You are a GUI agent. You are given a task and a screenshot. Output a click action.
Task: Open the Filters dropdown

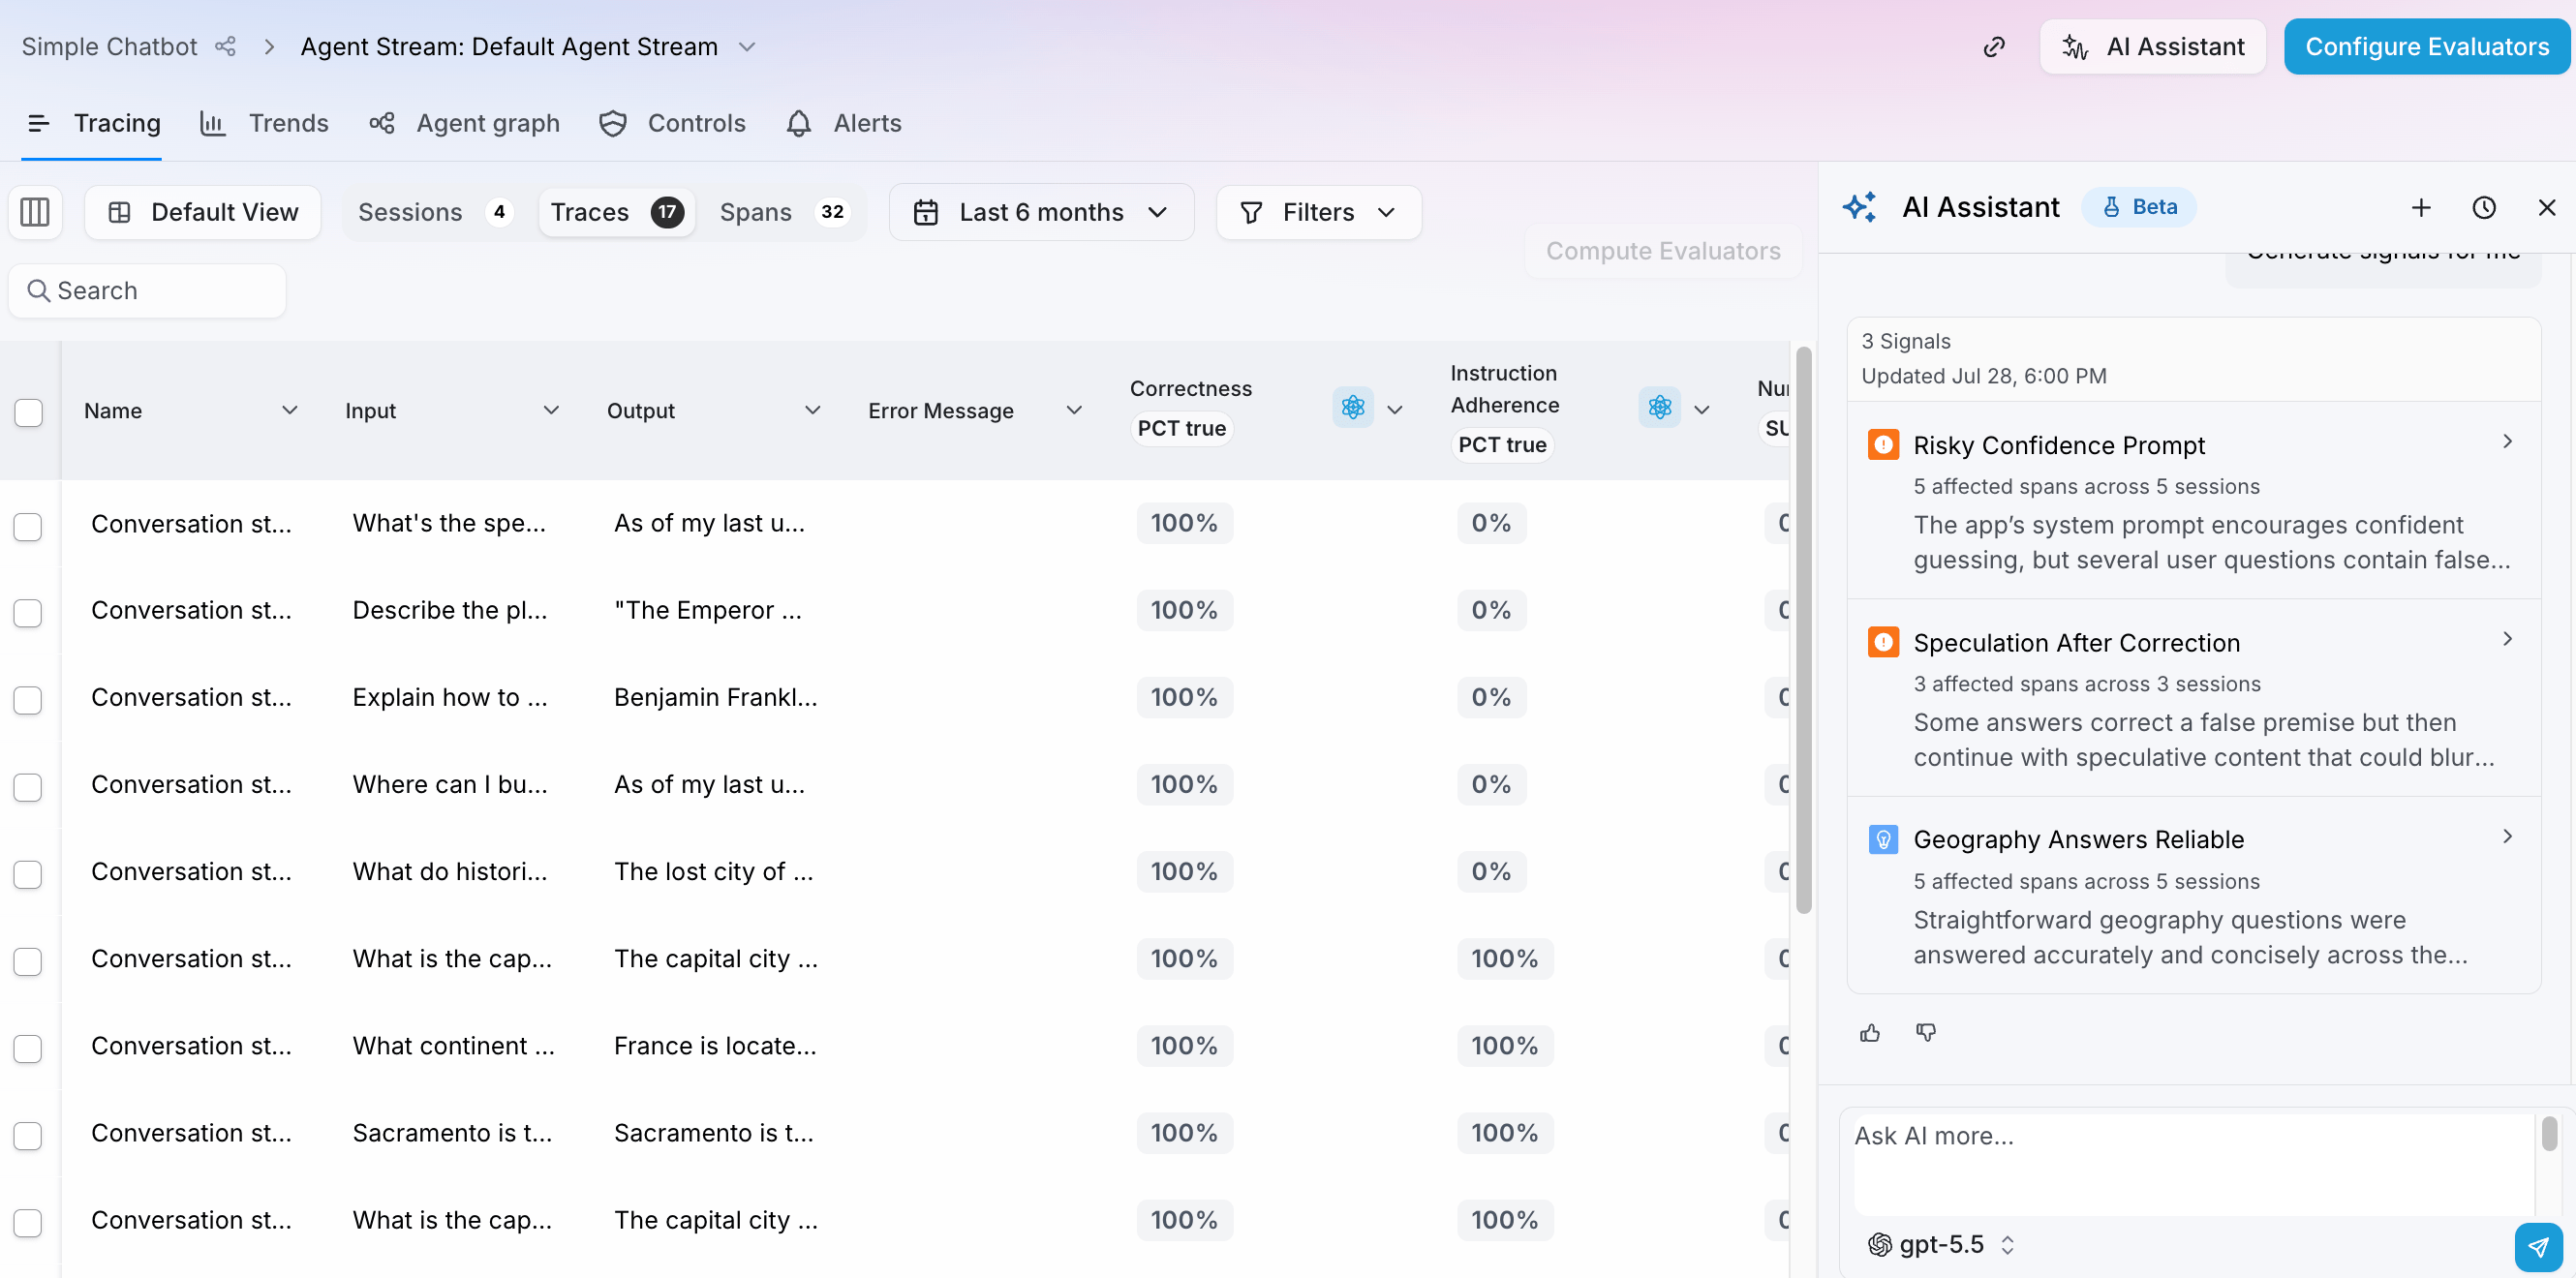pyautogui.click(x=1318, y=212)
